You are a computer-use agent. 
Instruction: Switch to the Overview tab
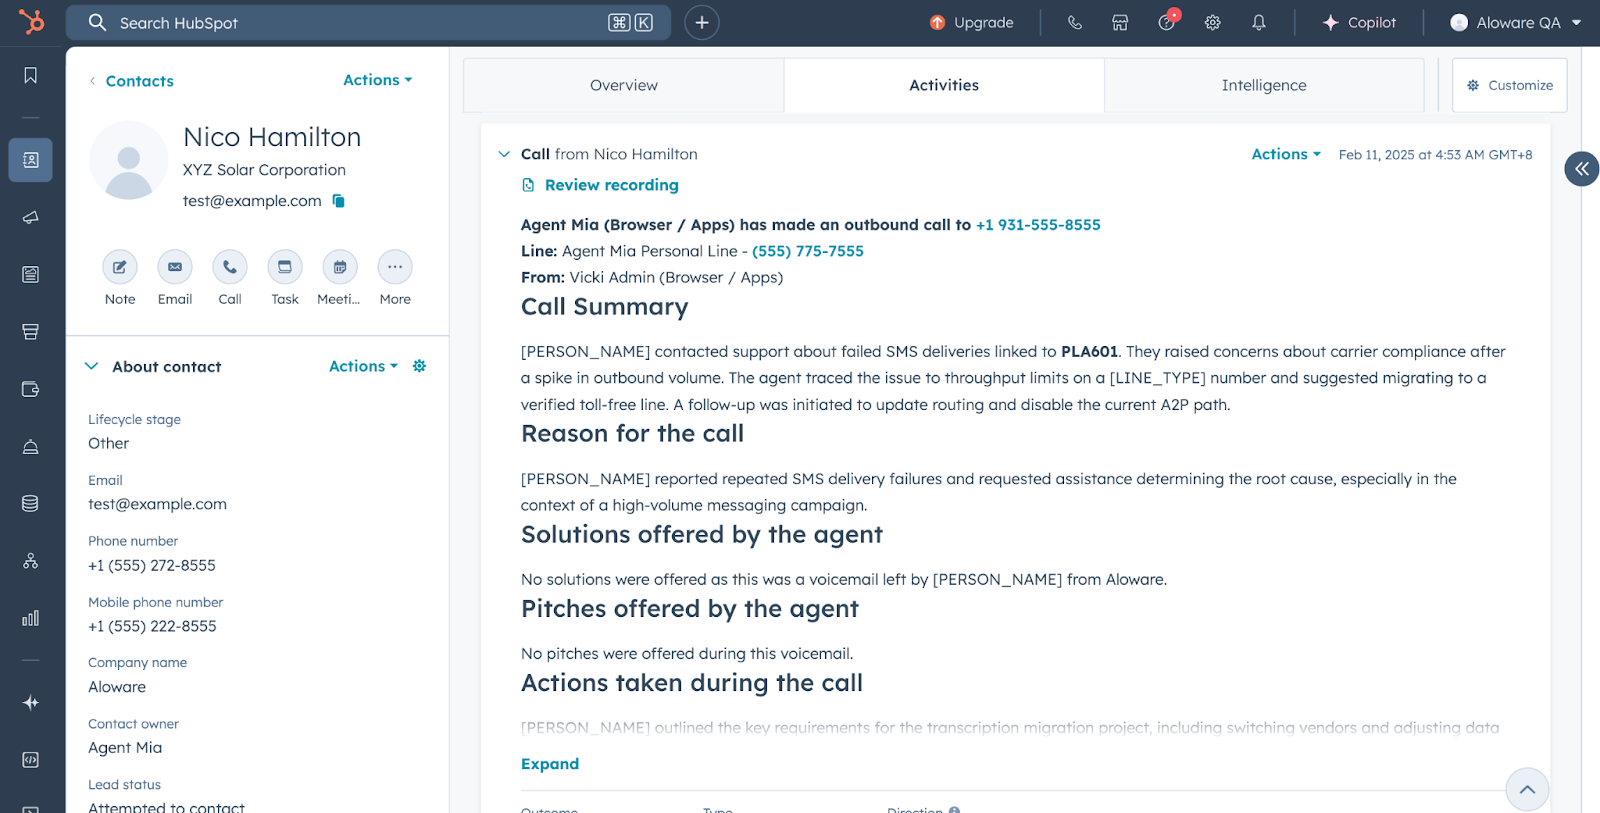point(624,85)
